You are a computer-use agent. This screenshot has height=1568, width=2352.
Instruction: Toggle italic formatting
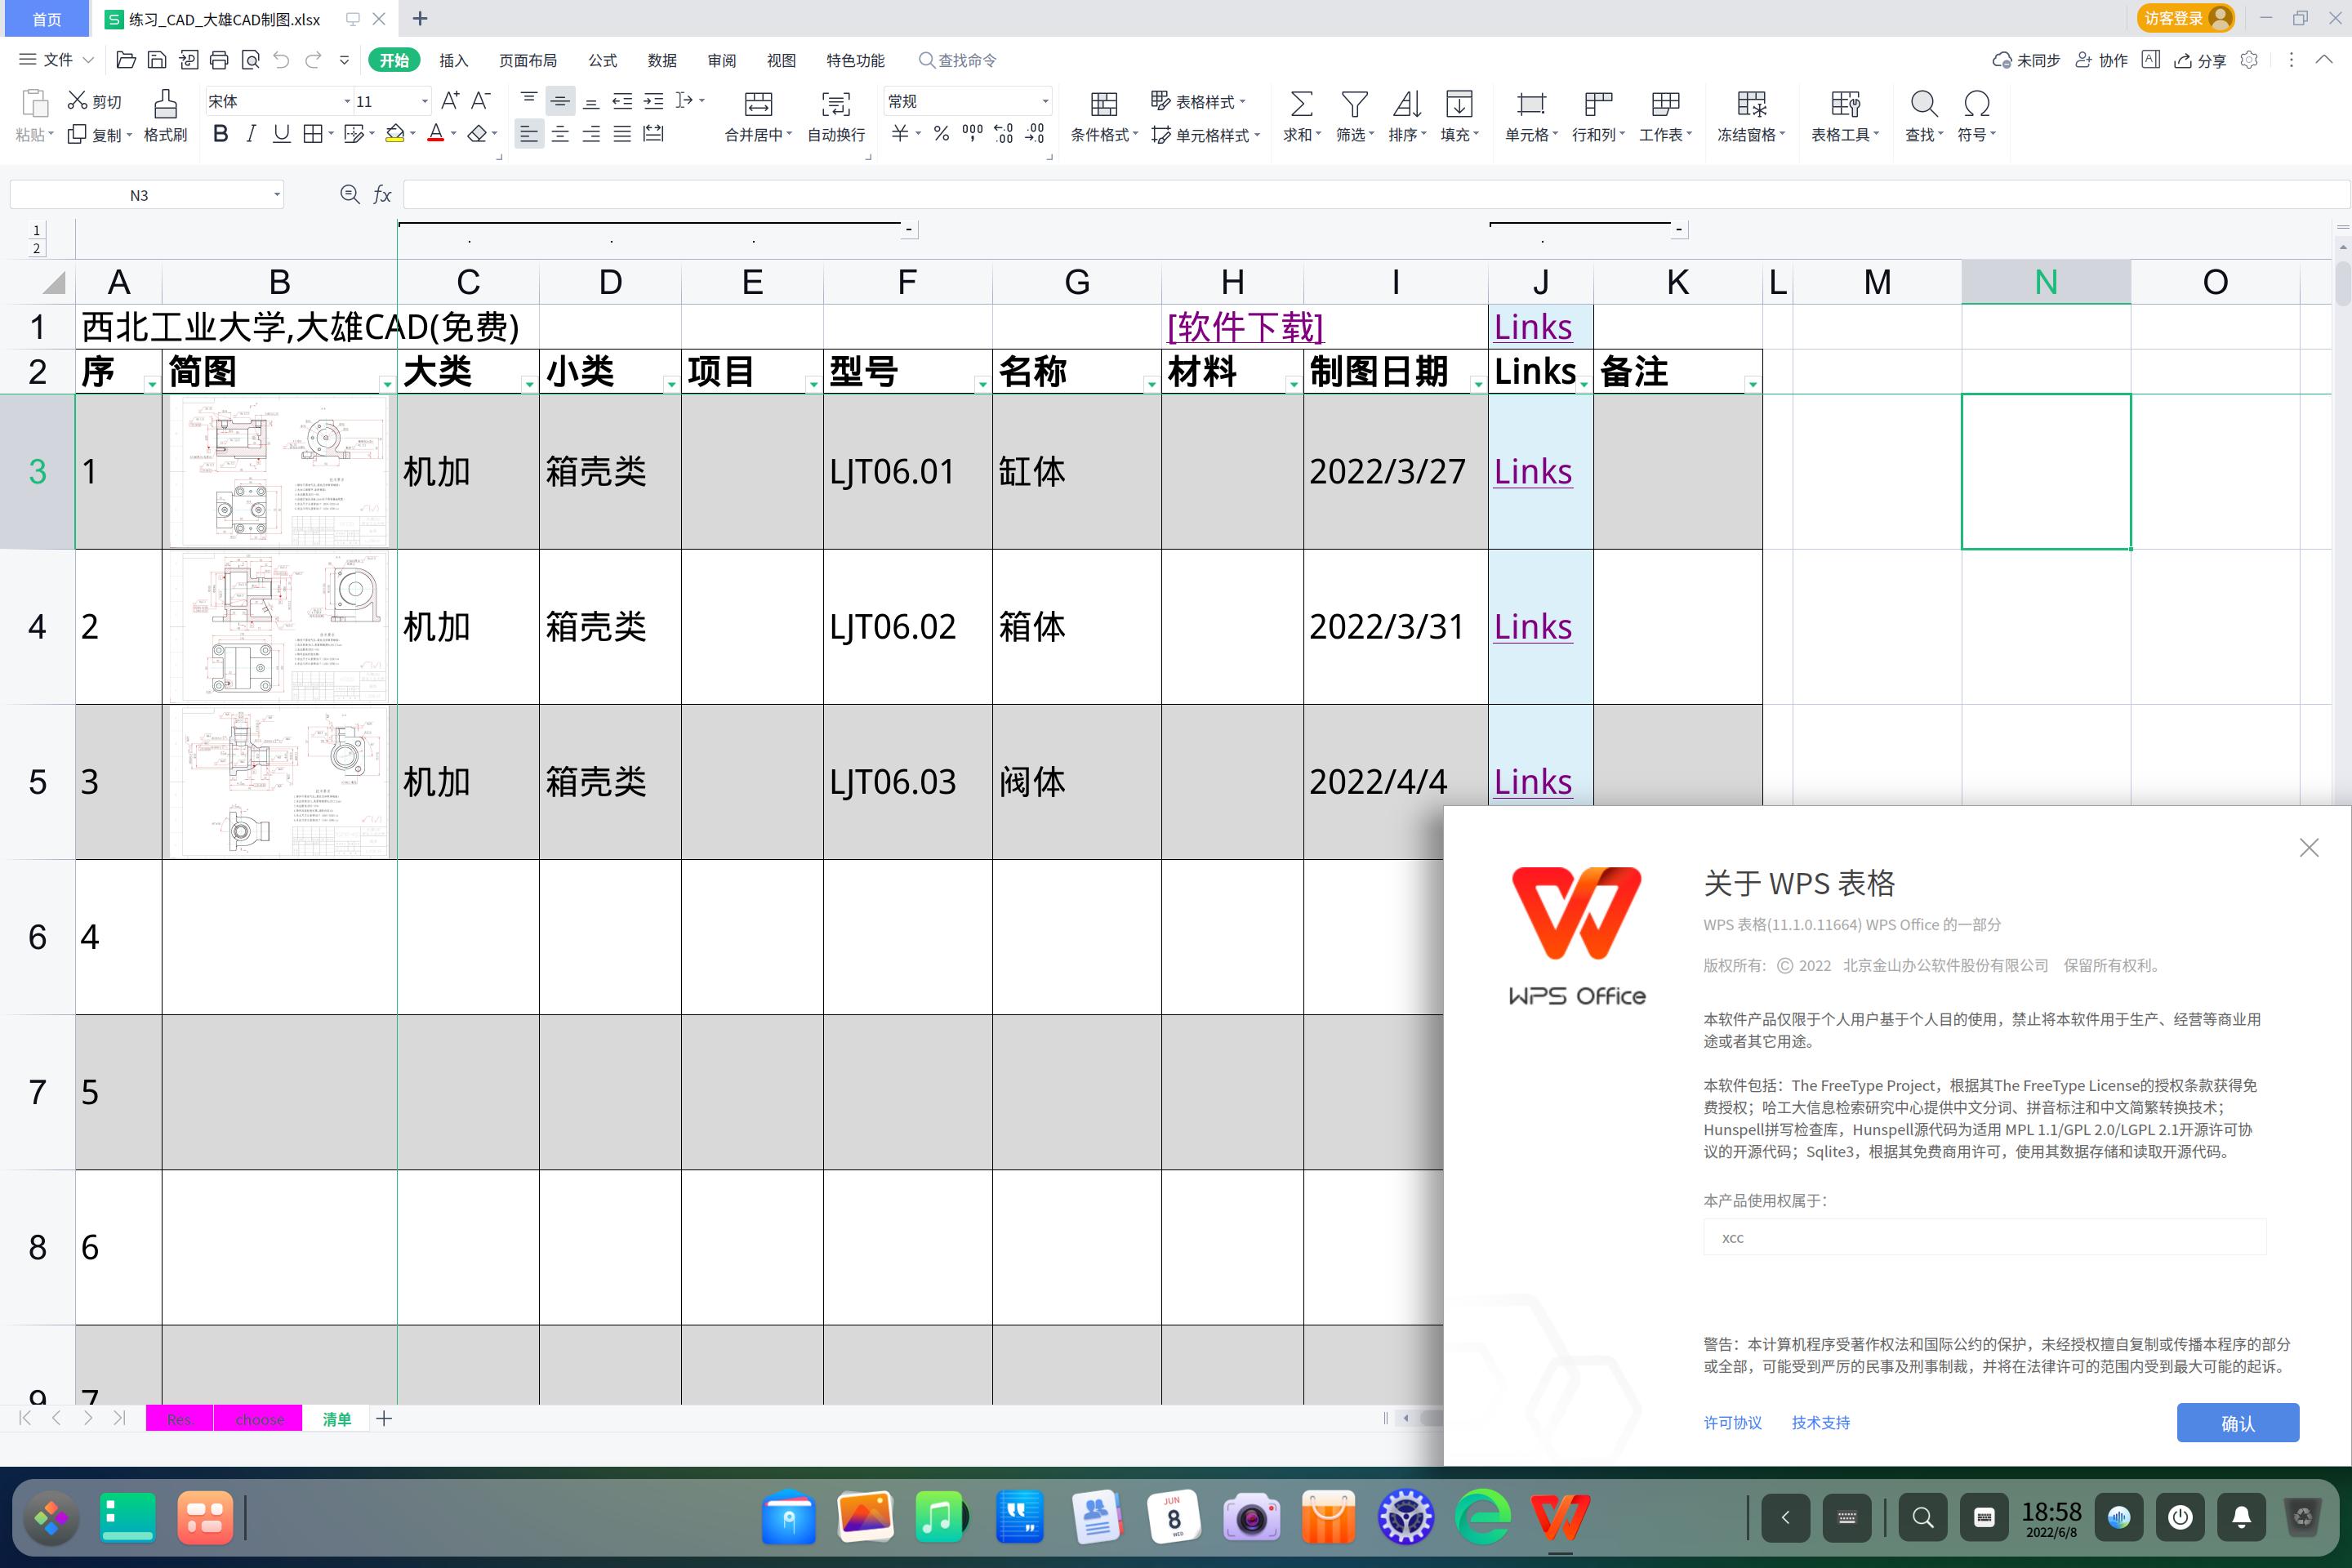click(x=250, y=133)
